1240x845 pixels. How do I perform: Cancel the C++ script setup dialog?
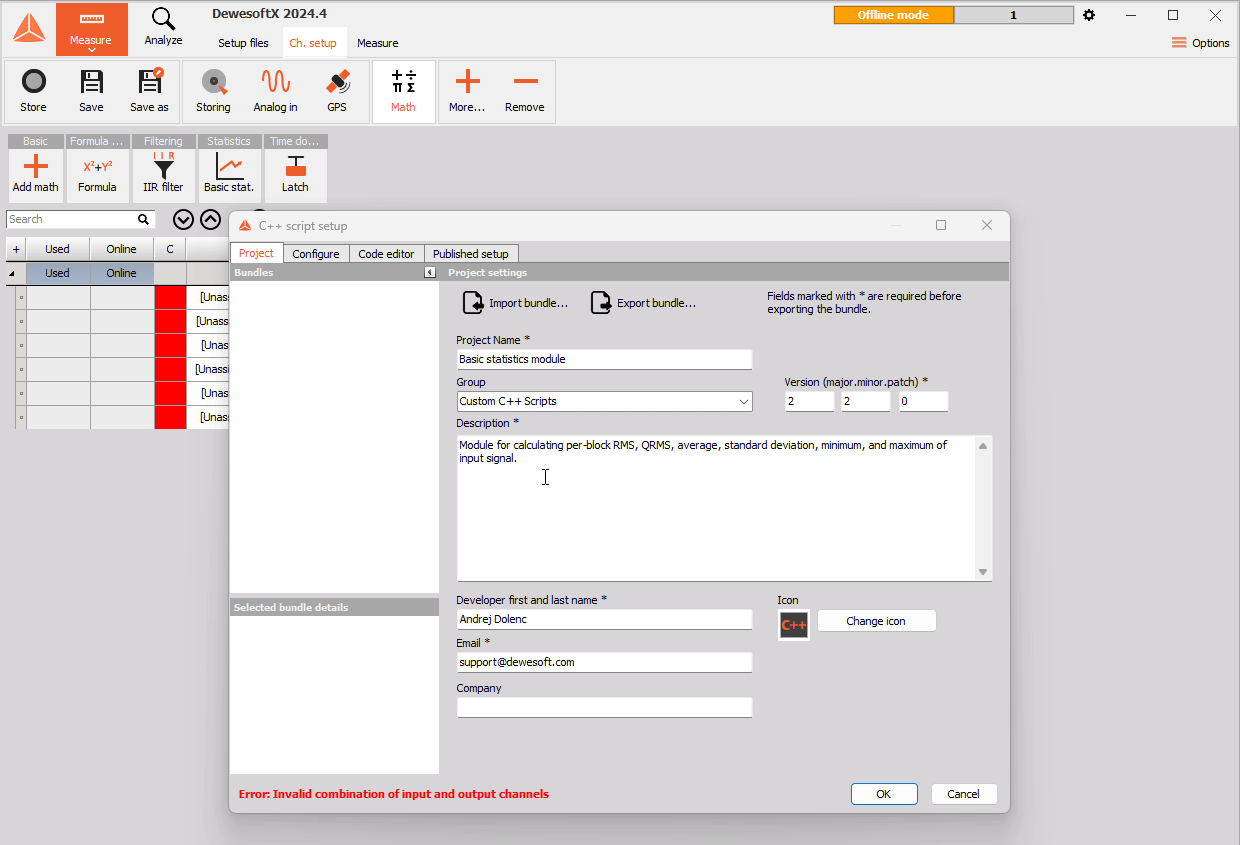964,794
